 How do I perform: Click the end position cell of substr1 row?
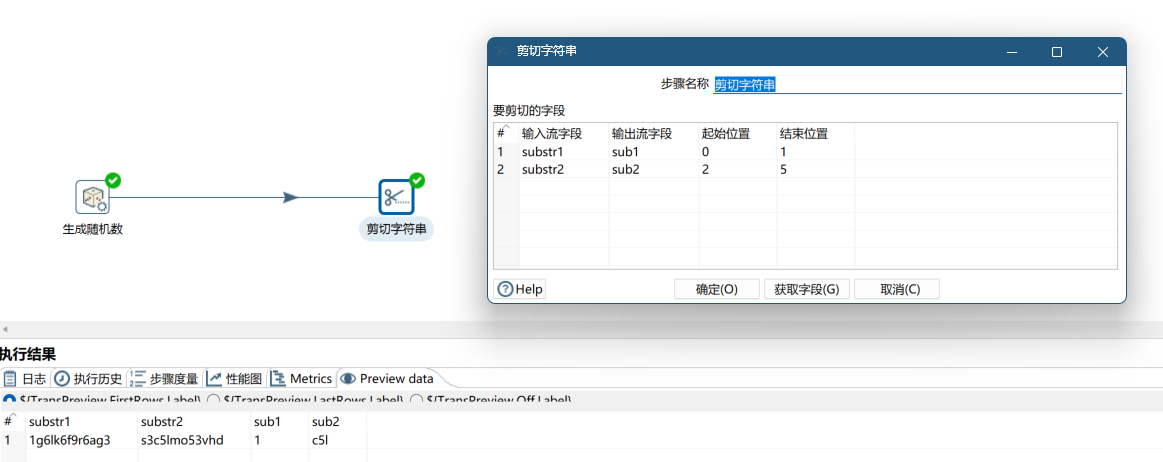[816, 152]
